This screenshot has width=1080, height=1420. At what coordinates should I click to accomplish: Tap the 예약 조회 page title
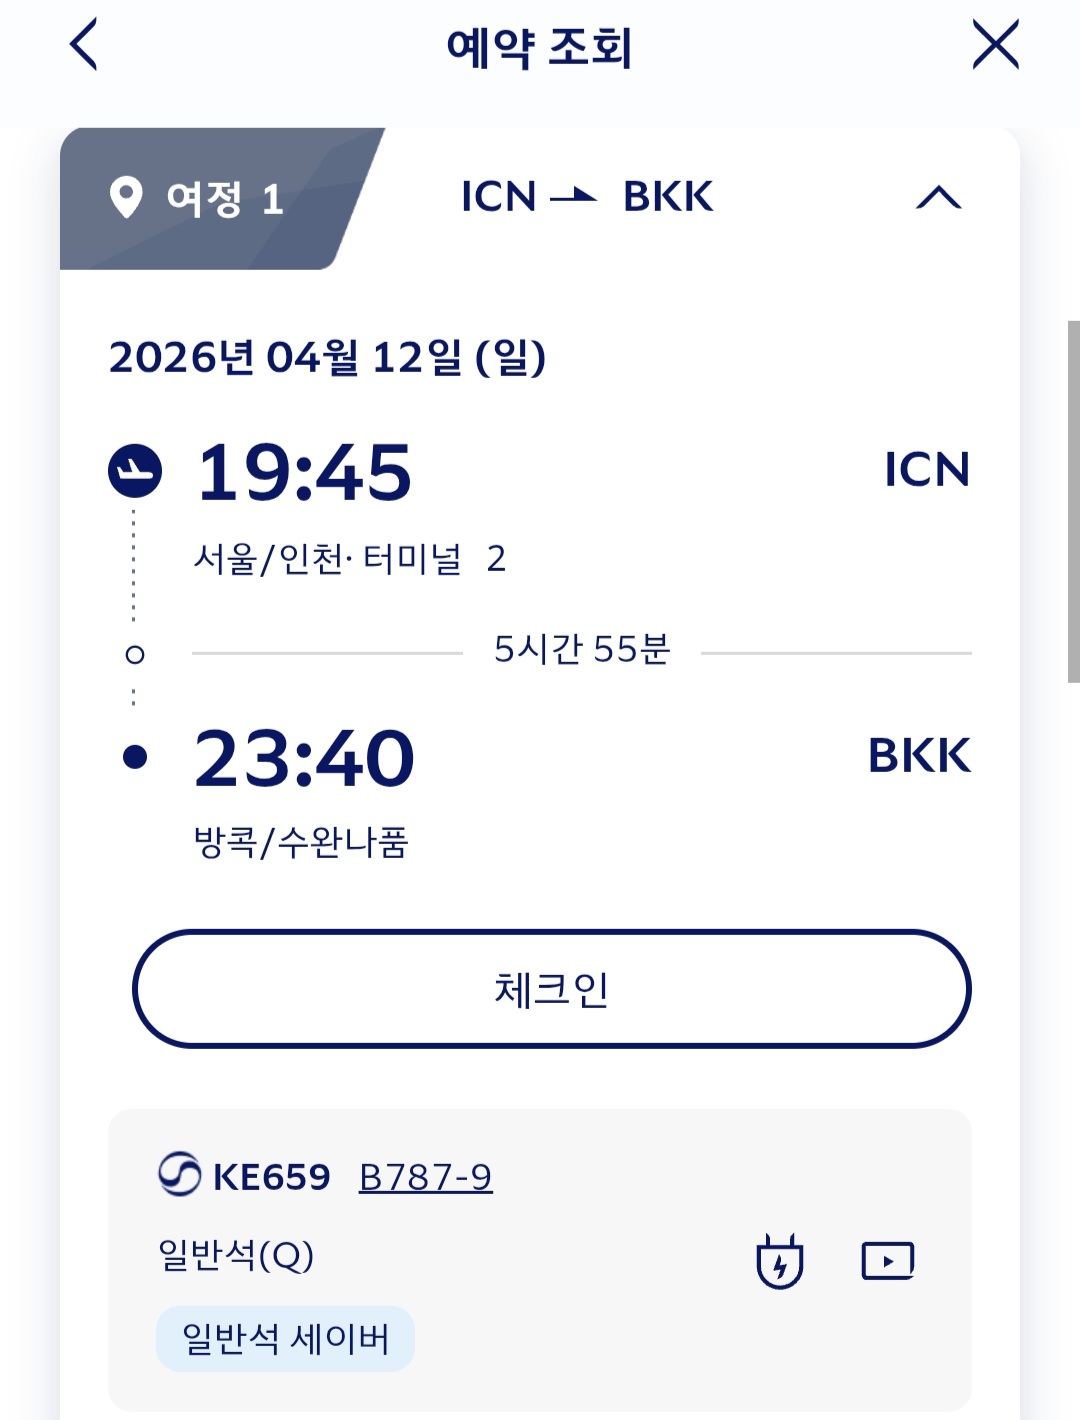point(539,47)
